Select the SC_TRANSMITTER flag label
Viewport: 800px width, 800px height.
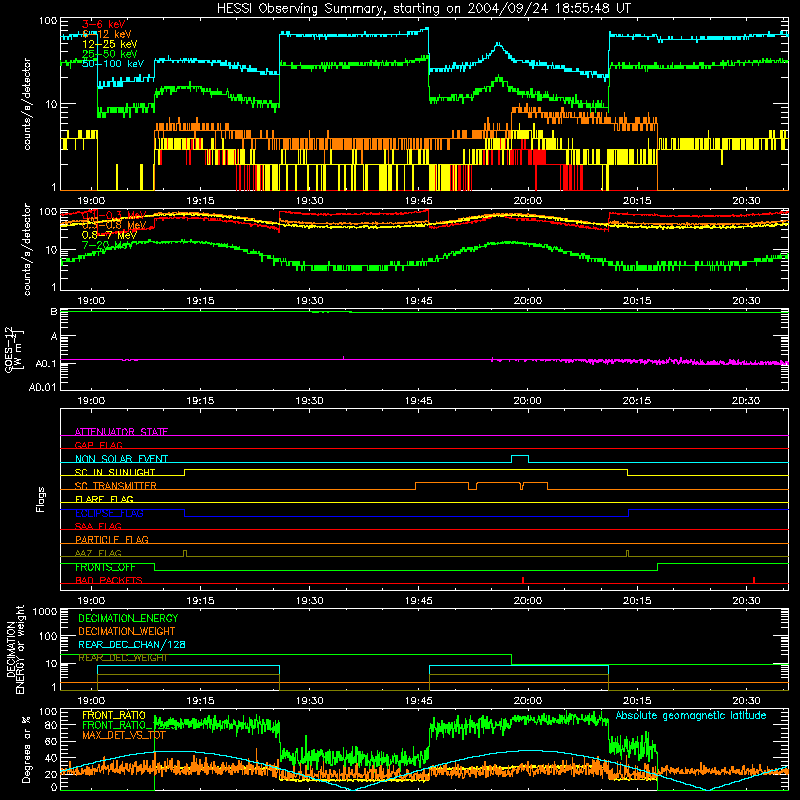(x=115, y=486)
